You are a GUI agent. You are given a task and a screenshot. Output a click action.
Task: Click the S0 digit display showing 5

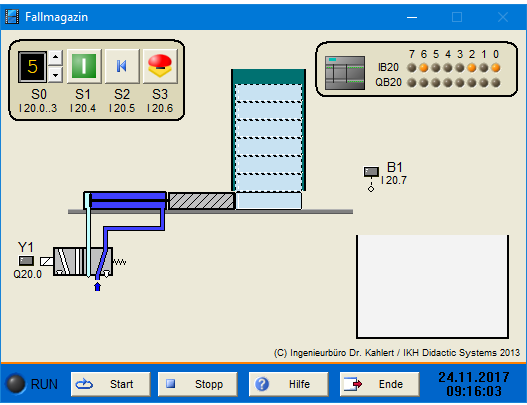pos(32,67)
